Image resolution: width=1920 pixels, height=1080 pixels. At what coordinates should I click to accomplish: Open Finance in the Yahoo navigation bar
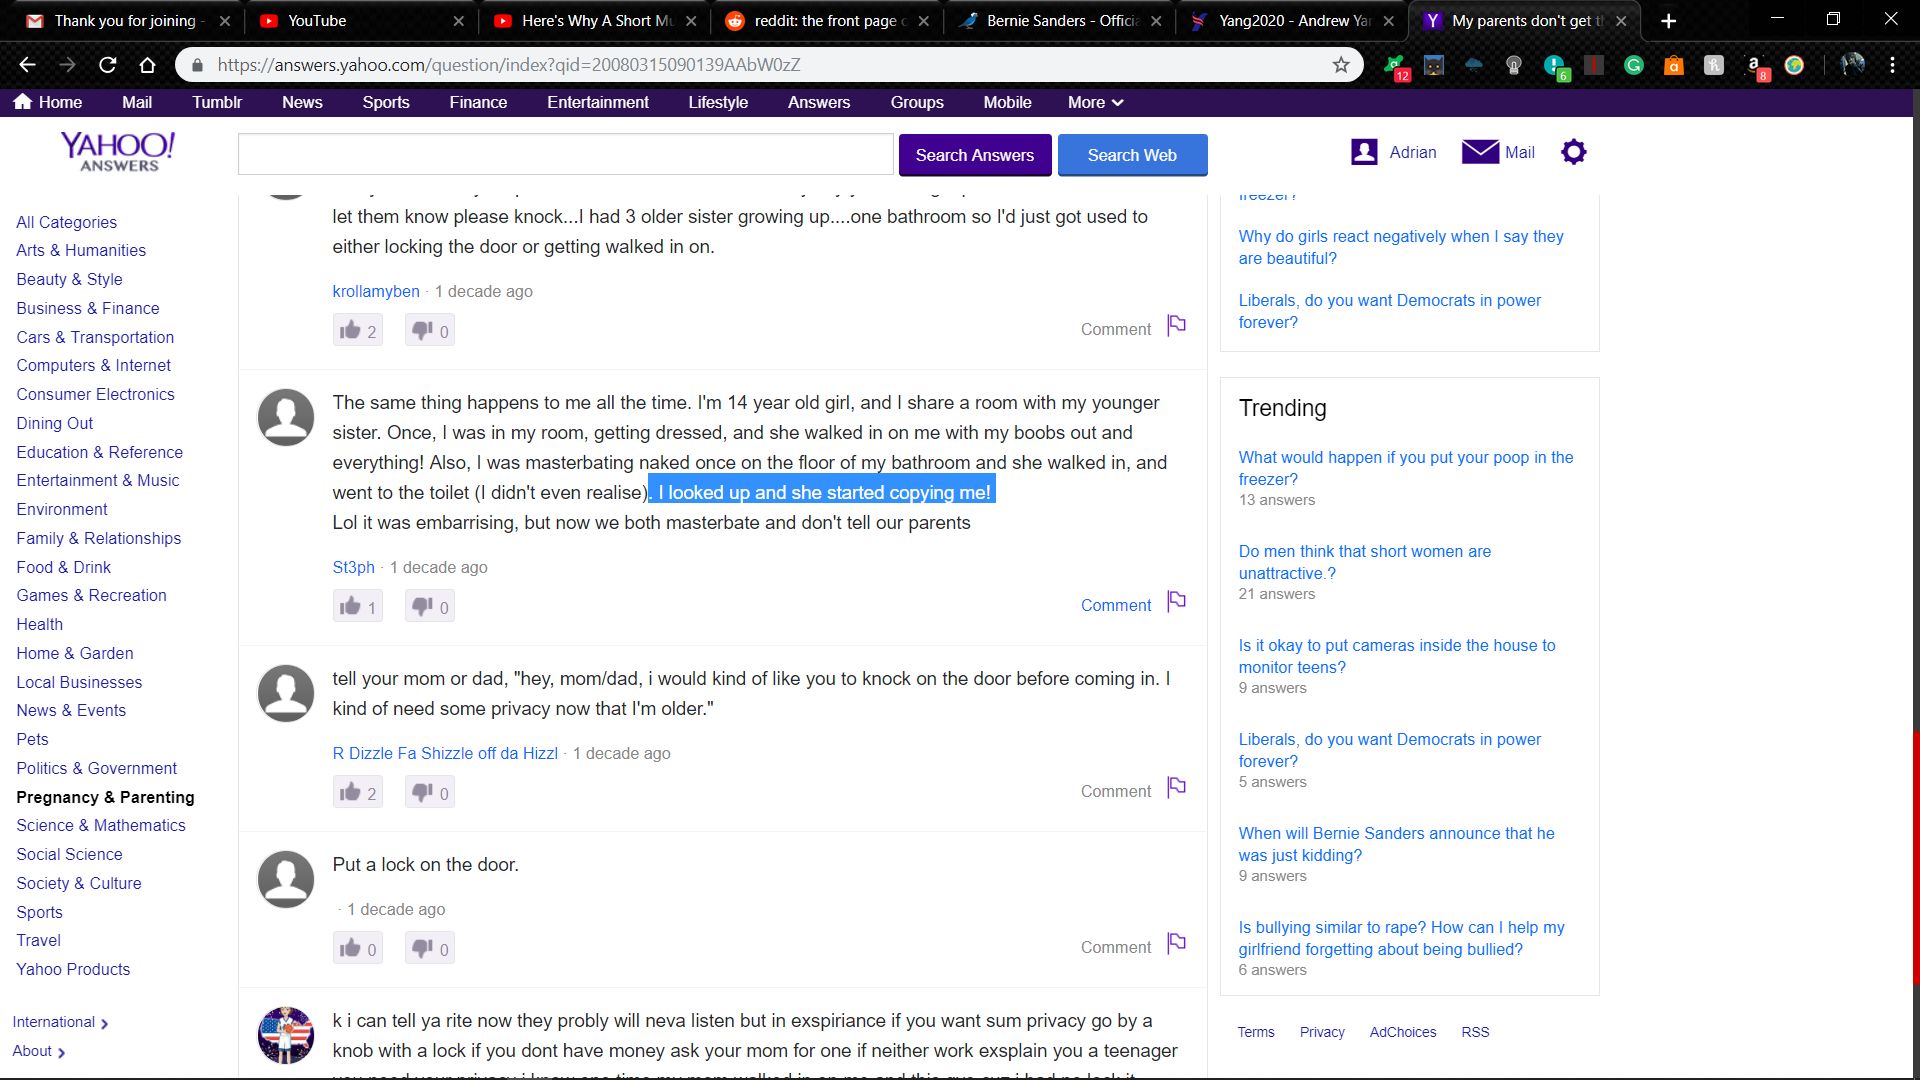point(478,102)
